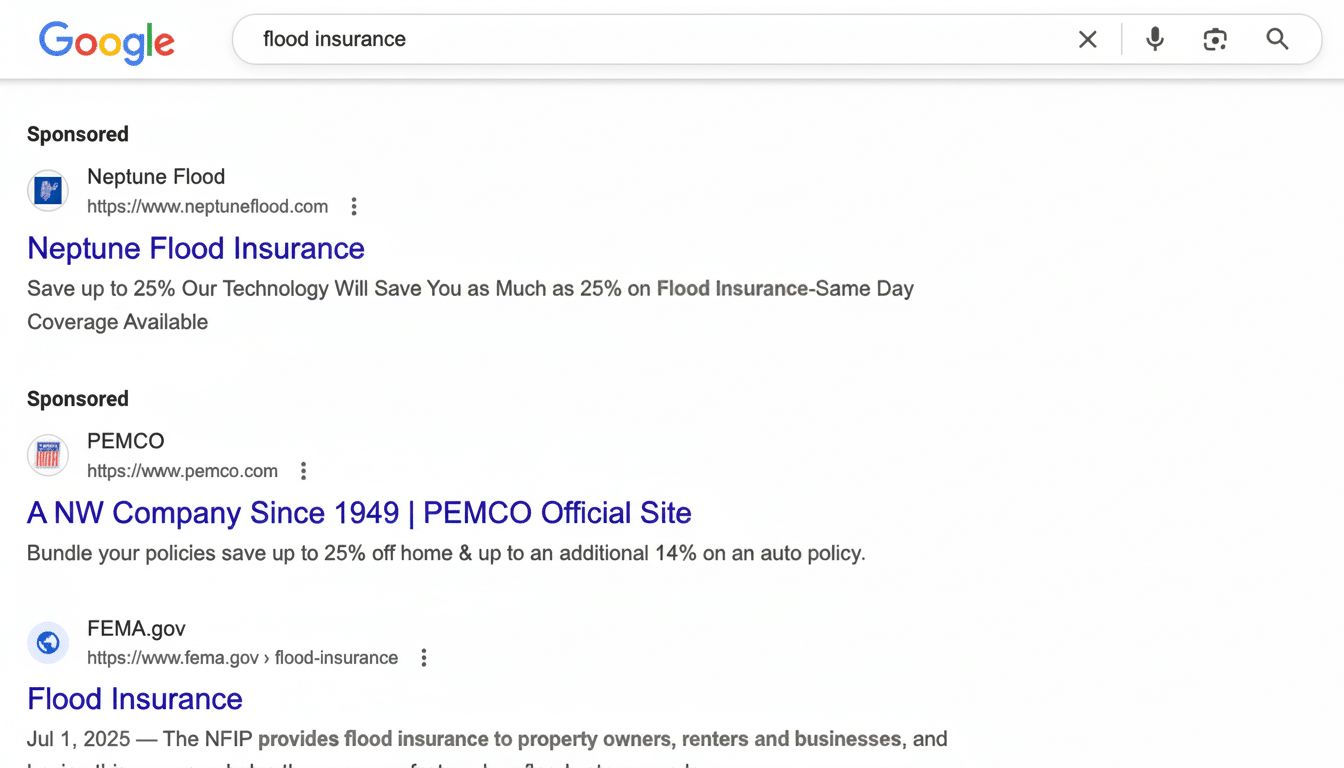Open the three-dot menu for PEMCO result
Screen dimensions: 1344x768
tap(303, 470)
